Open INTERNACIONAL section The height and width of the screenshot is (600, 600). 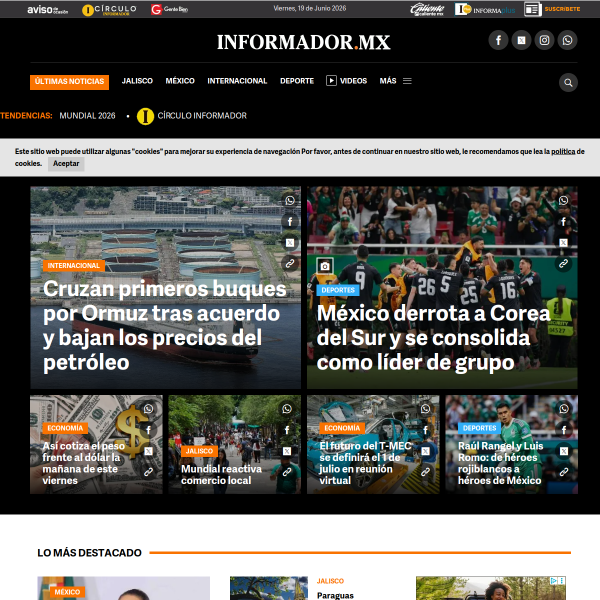coord(237,81)
